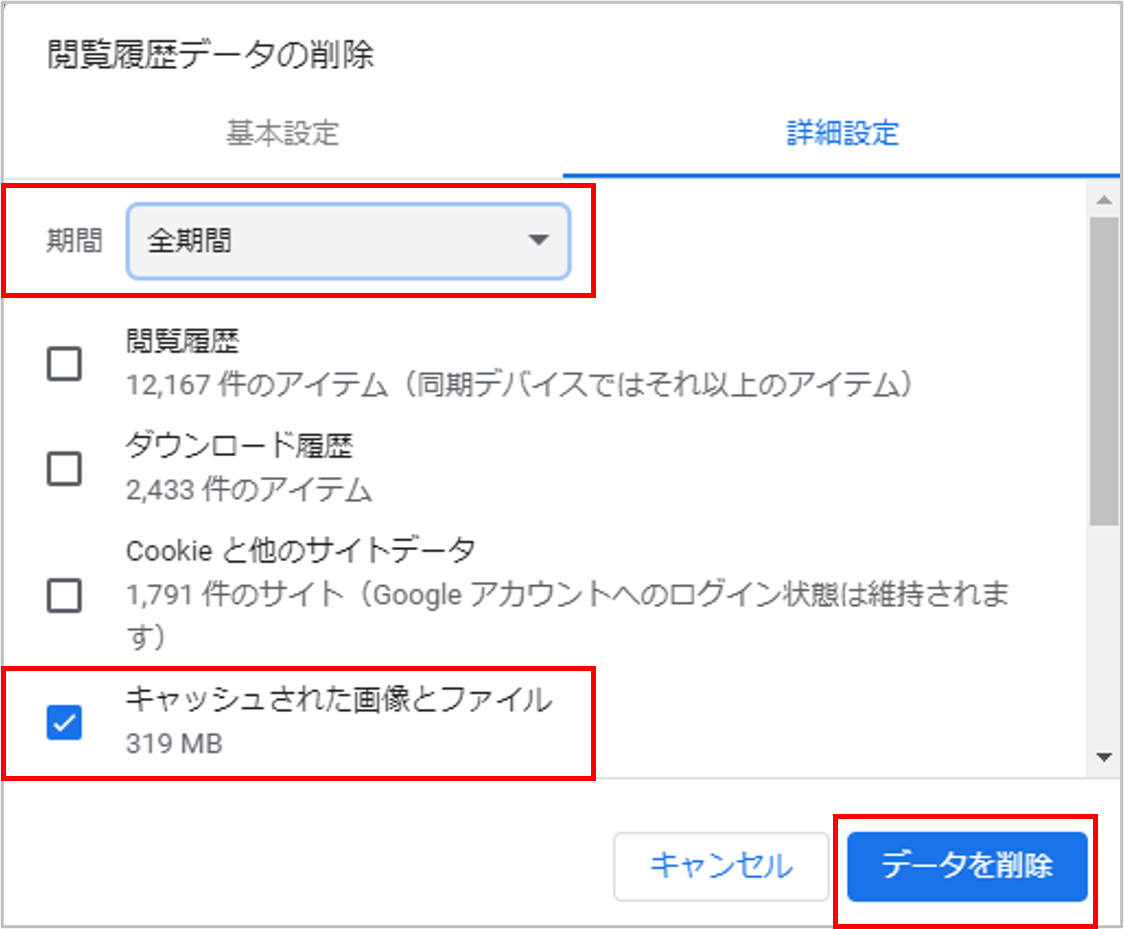
Task: Open the 全期間 time range dropdown
Action: pyautogui.click(x=348, y=241)
